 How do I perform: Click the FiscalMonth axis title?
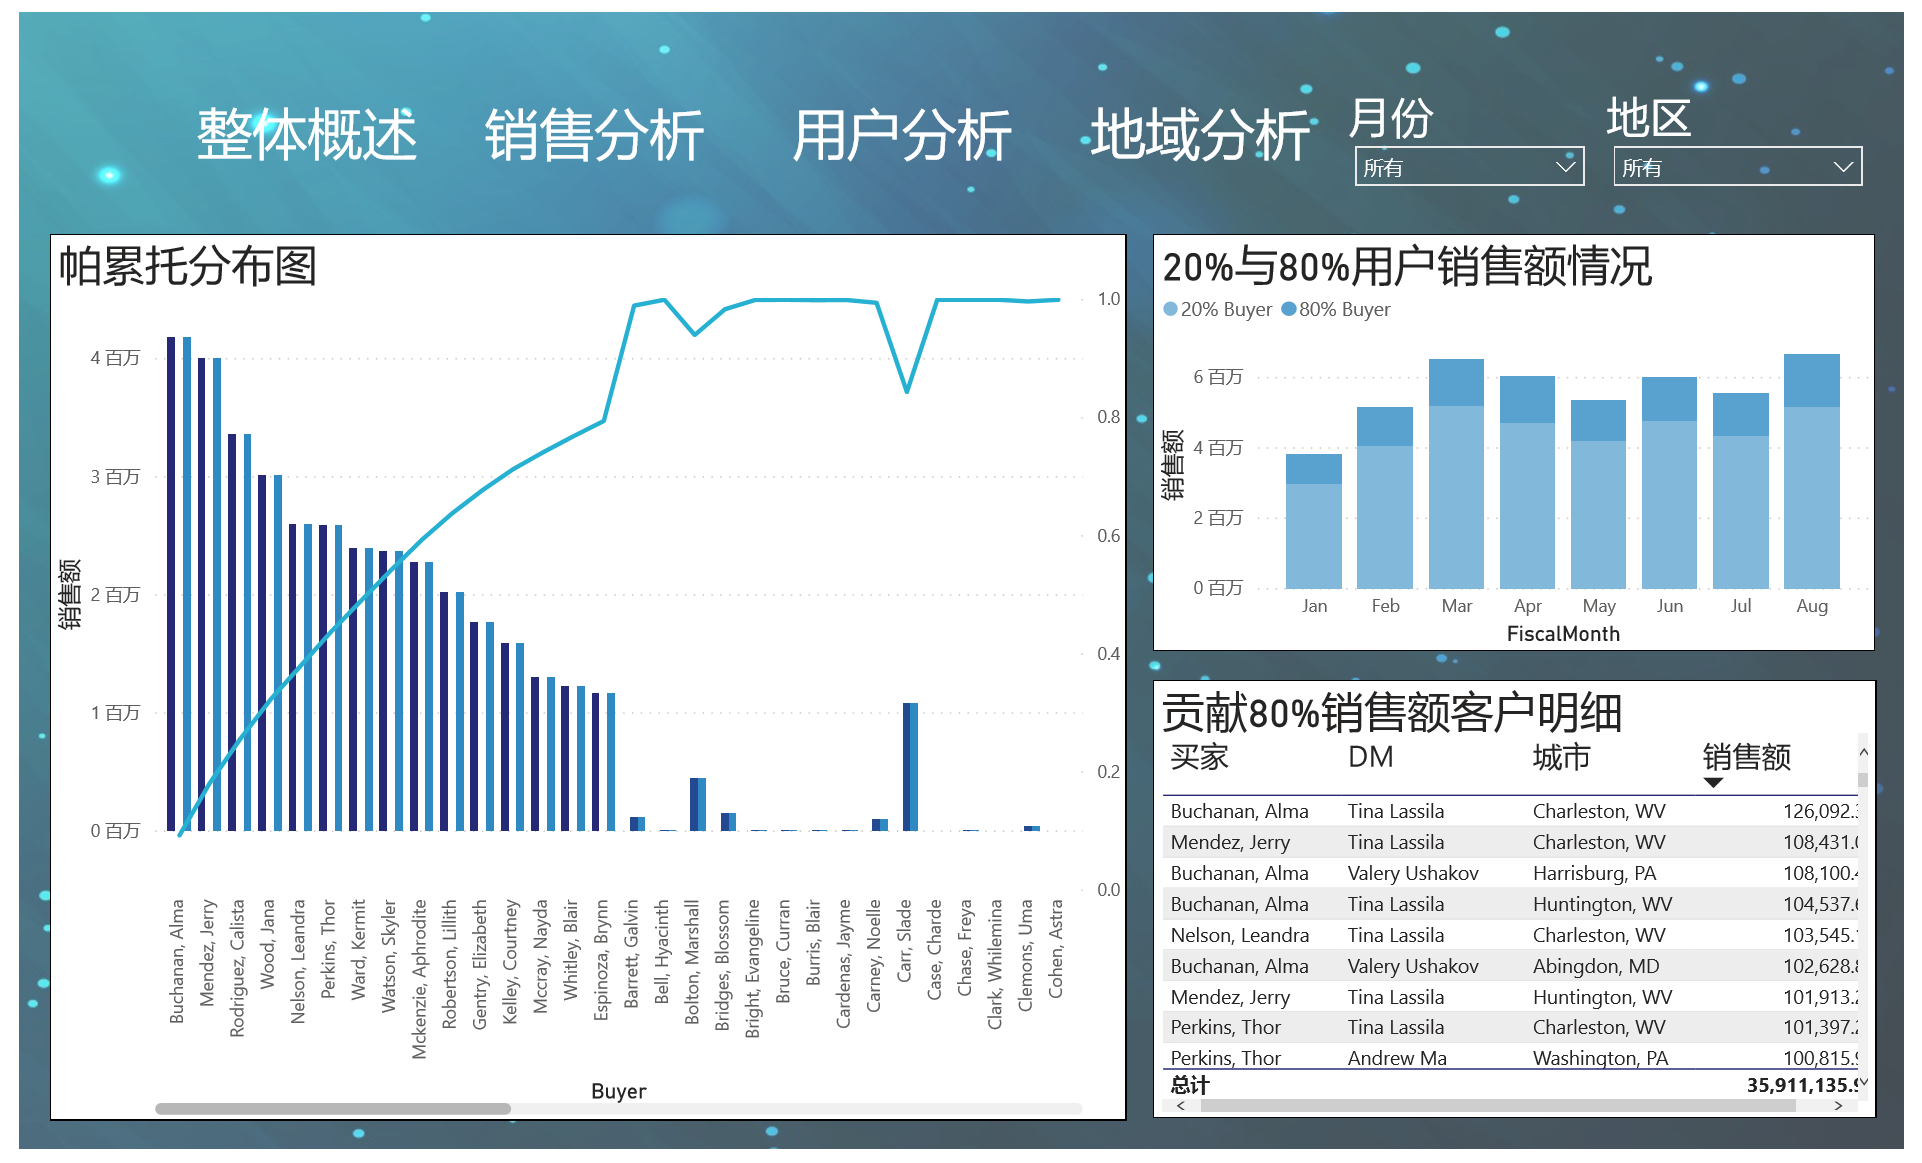[1563, 634]
